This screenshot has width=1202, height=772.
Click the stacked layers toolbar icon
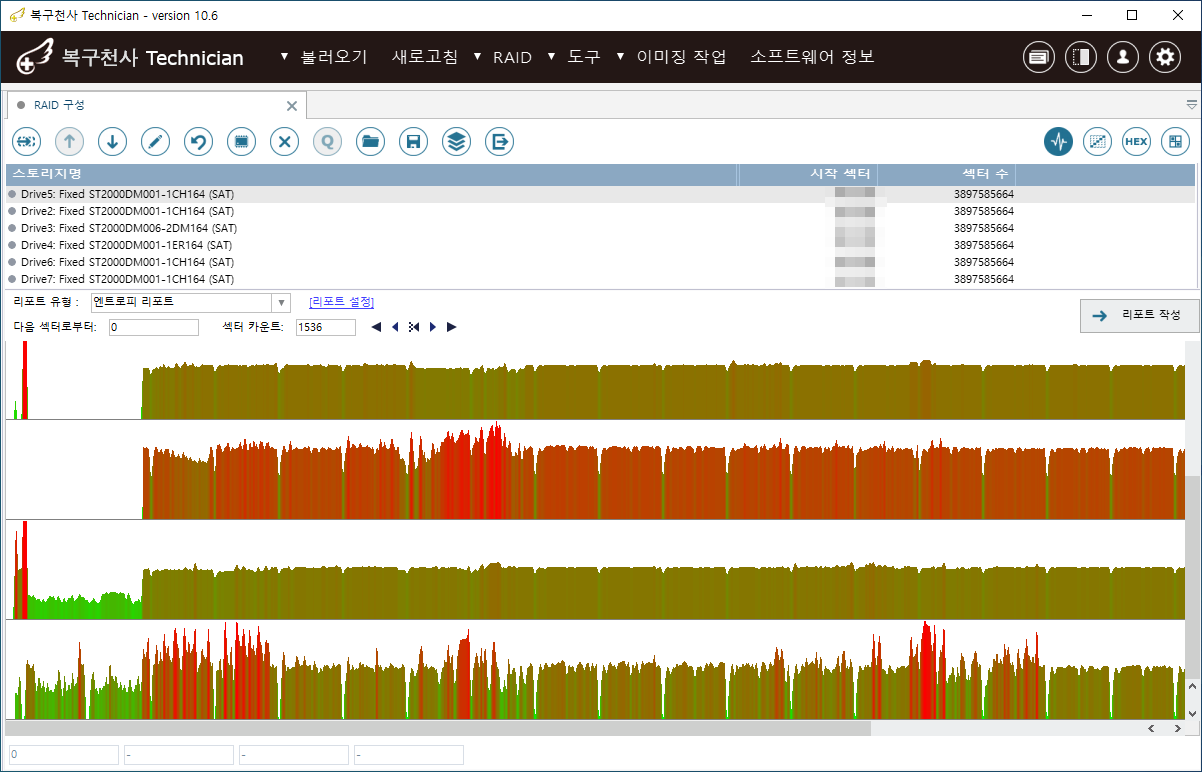pos(456,142)
